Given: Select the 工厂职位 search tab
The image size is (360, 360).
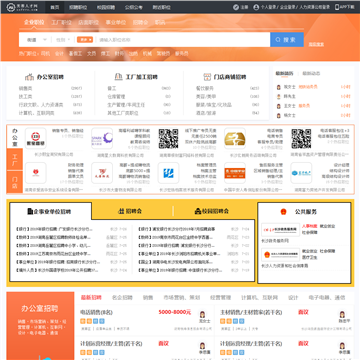Looking at the screenshot, I should 61,22.
